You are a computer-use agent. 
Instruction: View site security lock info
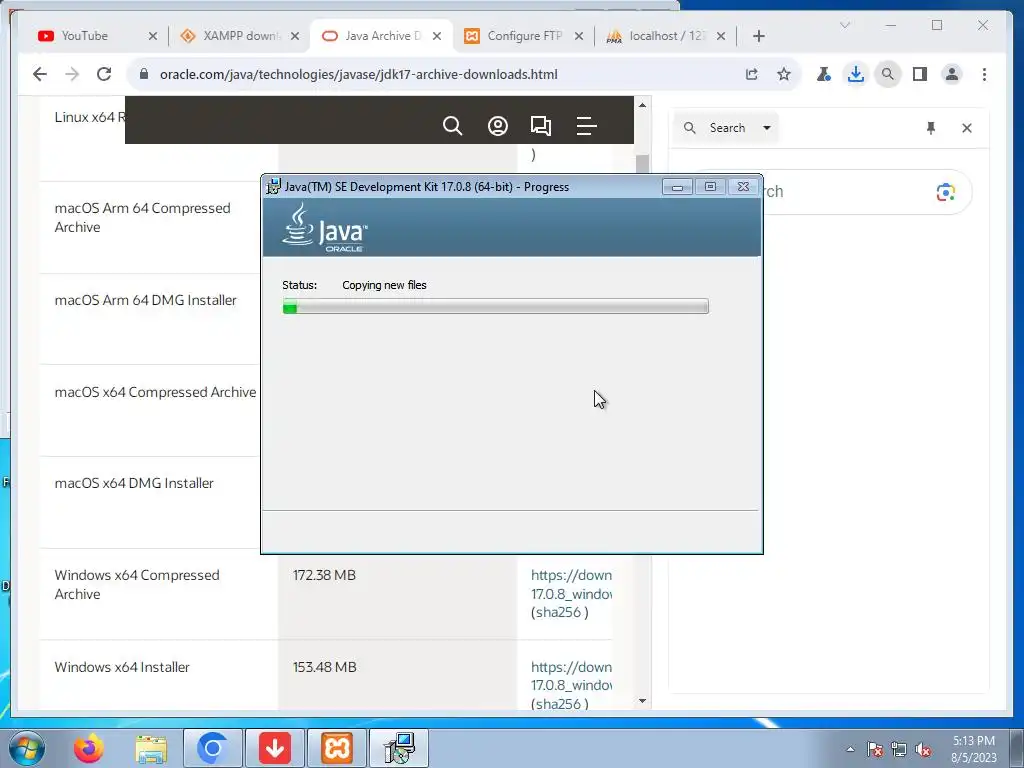pos(144,74)
